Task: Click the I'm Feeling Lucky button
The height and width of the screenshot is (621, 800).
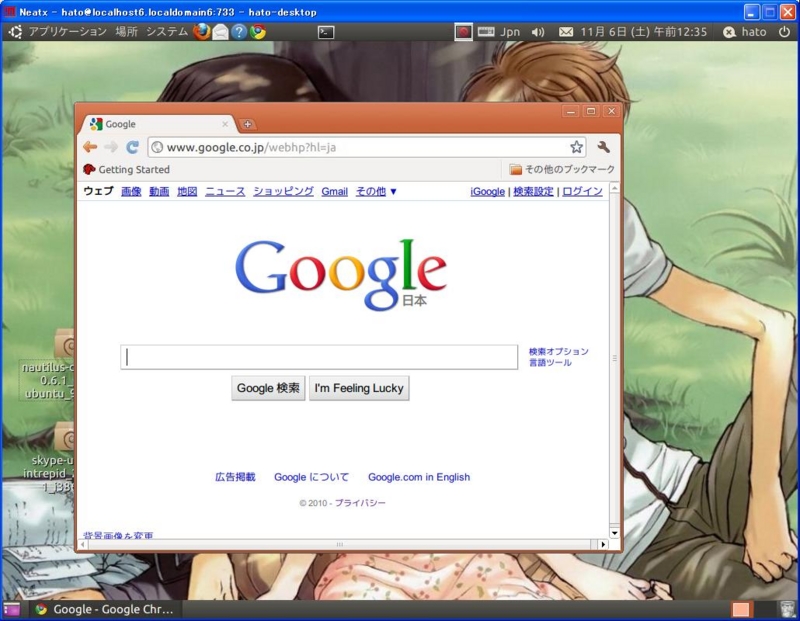Action: pyautogui.click(x=359, y=388)
